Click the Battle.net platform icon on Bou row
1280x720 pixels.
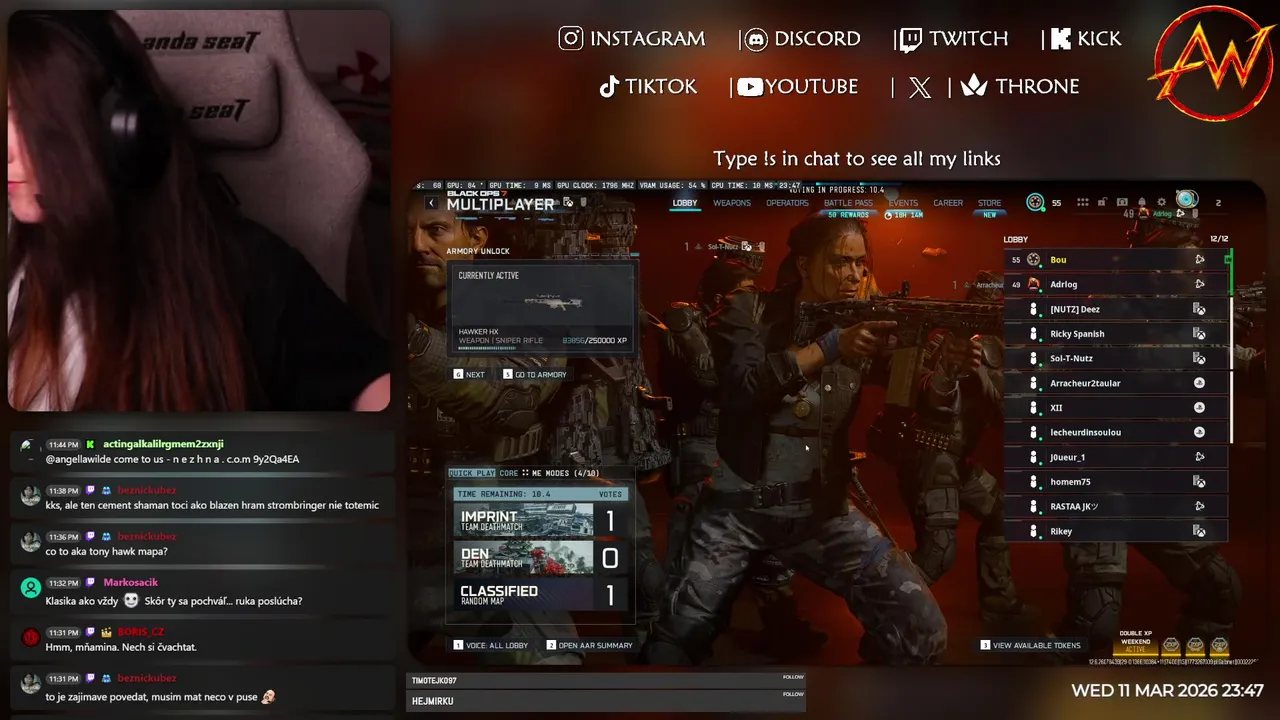[x=1199, y=259]
